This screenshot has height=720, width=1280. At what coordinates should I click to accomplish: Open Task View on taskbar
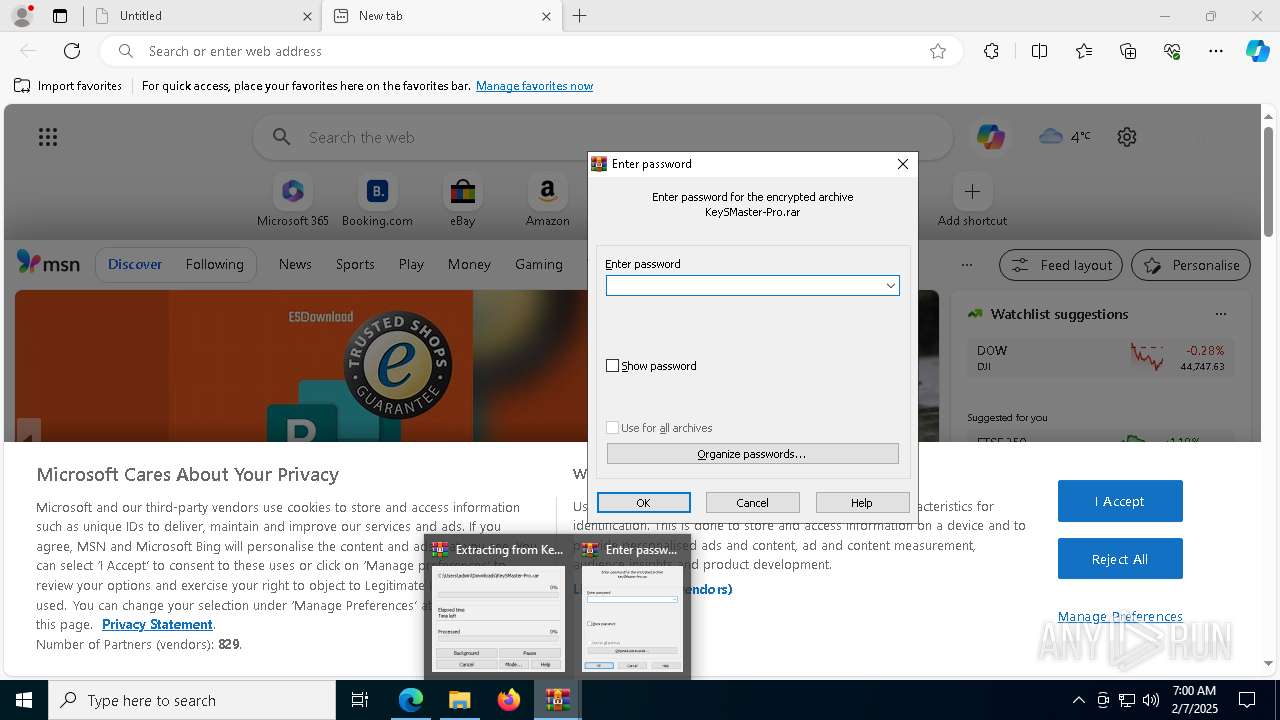(360, 700)
